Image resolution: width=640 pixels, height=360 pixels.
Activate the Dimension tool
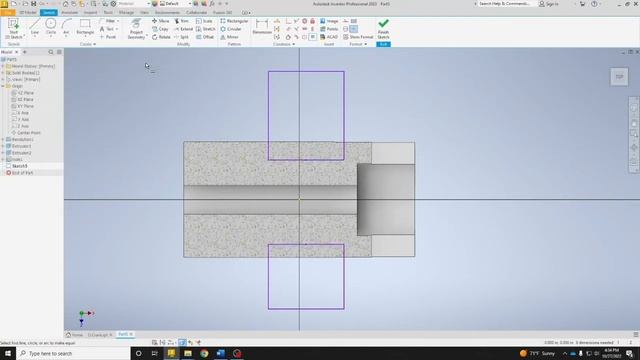262,27
